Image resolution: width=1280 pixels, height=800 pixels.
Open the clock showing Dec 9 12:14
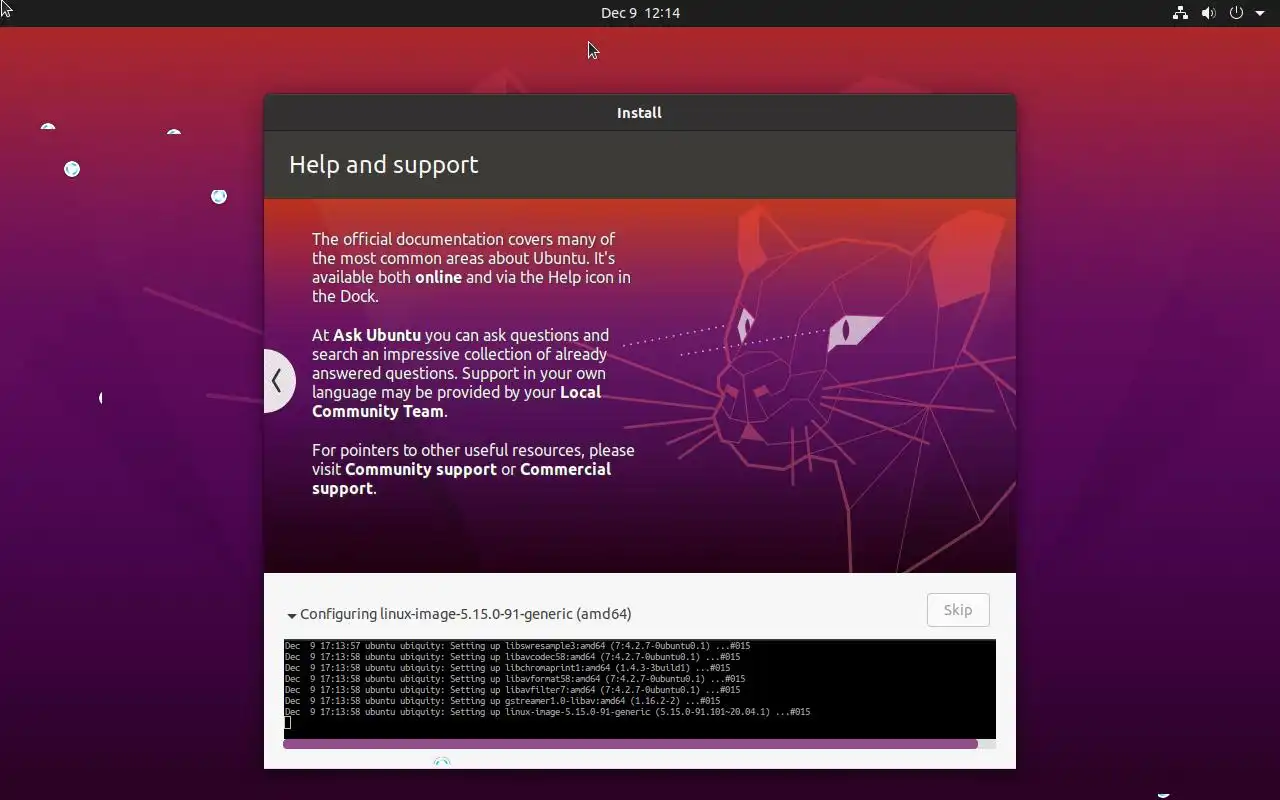[x=640, y=13]
